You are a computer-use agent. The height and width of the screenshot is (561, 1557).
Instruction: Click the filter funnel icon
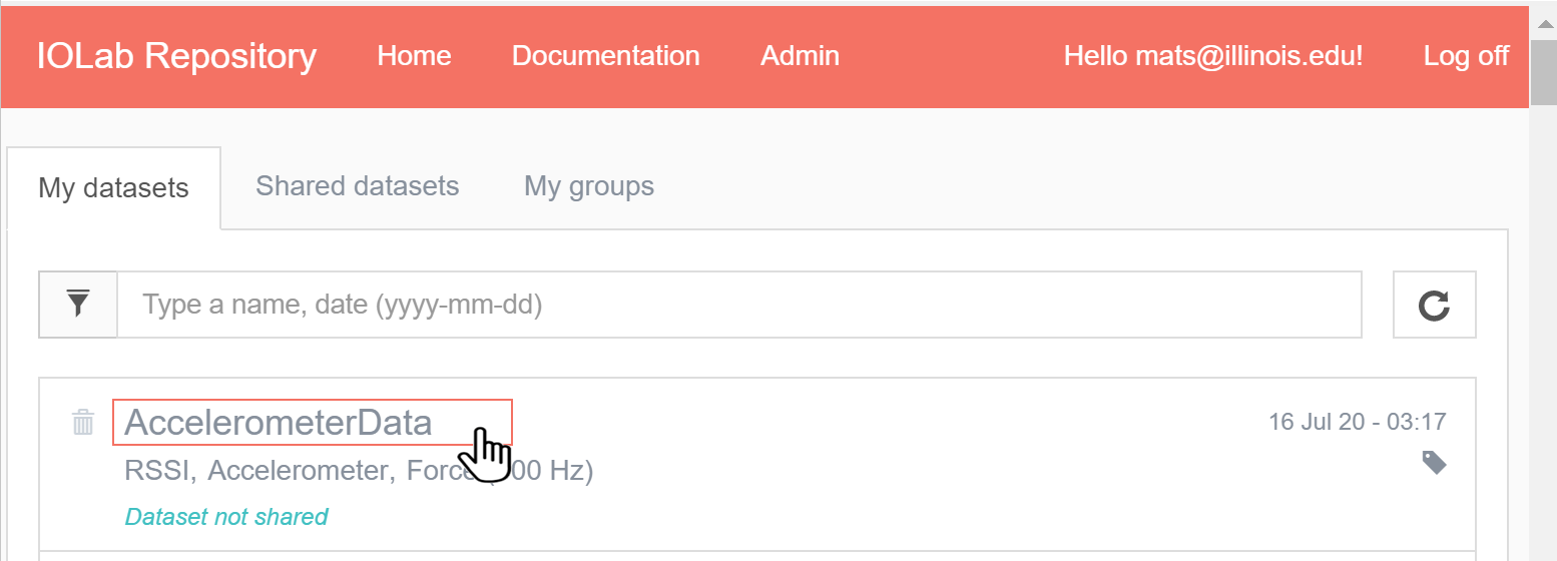78,304
